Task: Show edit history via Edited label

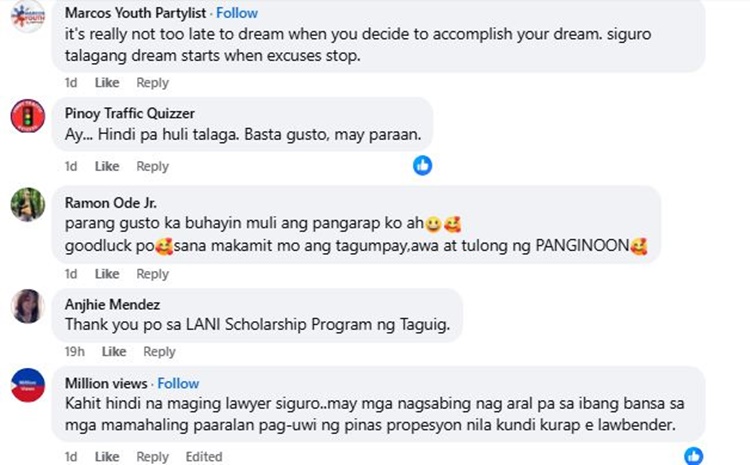Action: click(204, 457)
